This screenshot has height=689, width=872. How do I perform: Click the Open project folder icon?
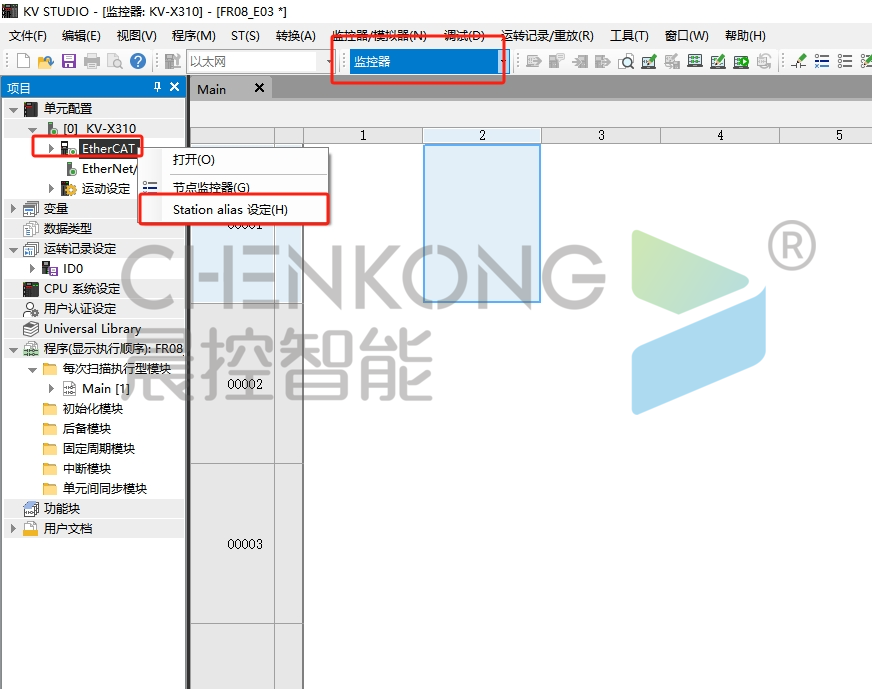click(x=46, y=61)
